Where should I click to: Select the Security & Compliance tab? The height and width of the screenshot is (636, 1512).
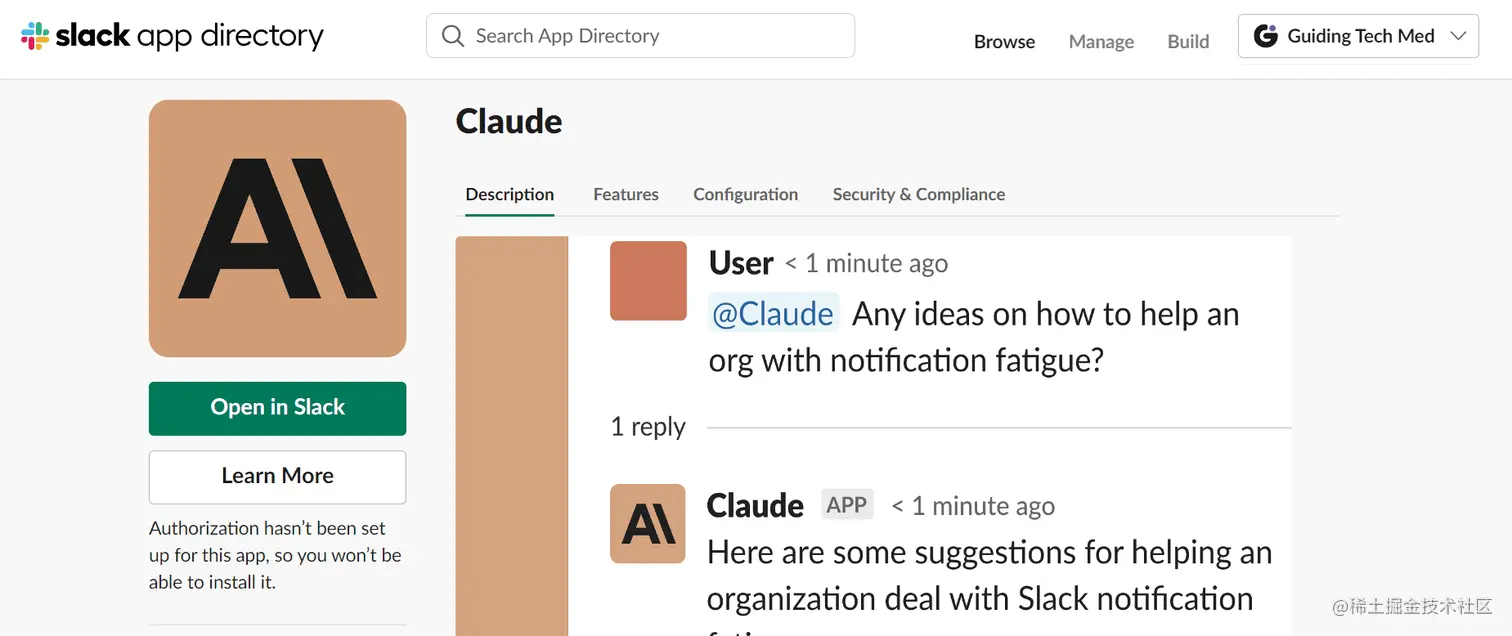pos(919,194)
